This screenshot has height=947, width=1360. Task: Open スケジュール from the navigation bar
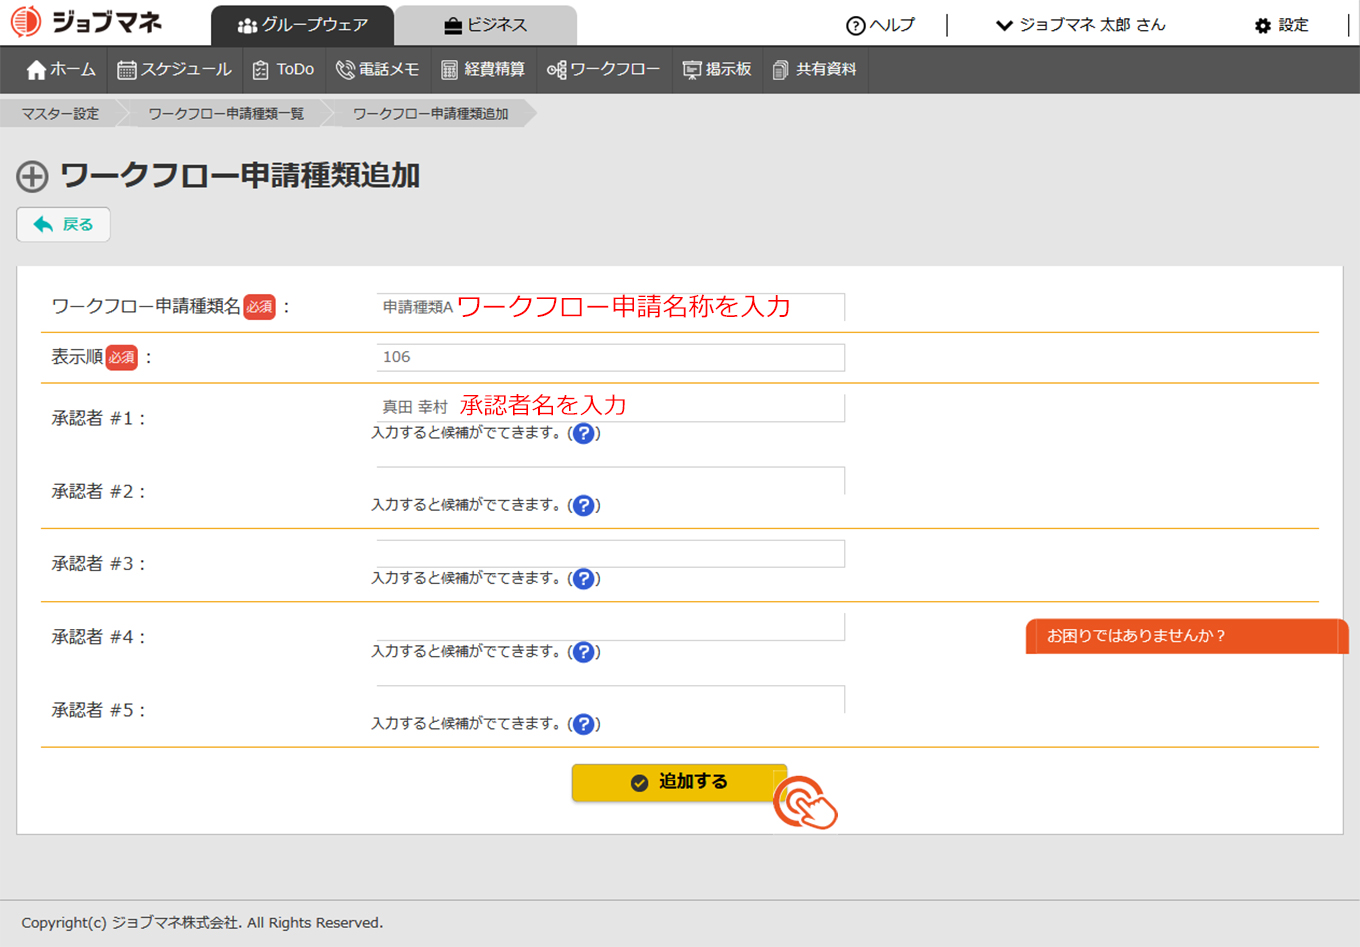[174, 70]
